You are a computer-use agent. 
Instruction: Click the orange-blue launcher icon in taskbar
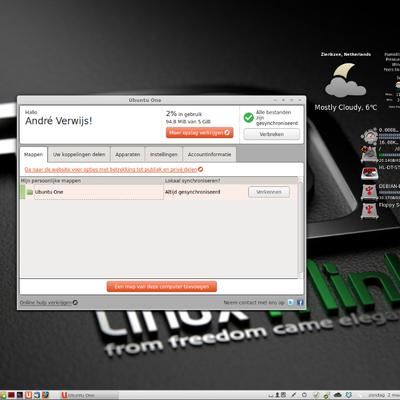coord(45,395)
